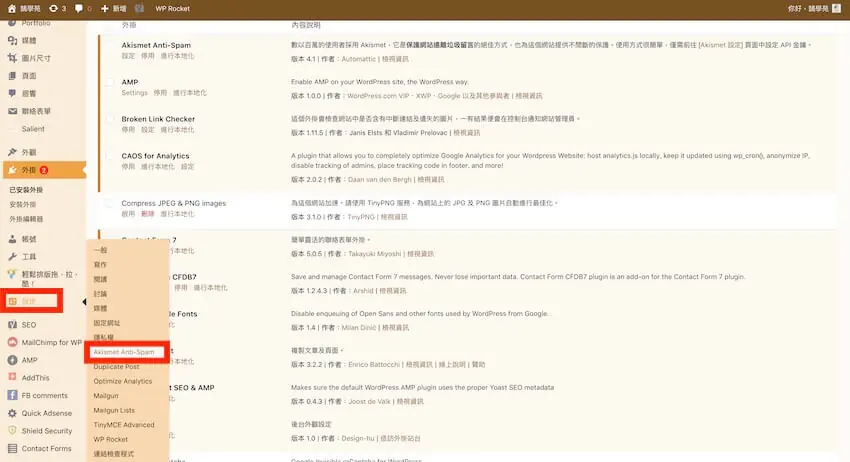The height and width of the screenshot is (462, 850).
Task: Click Enrico Battocchi author link
Action: pyautogui.click(x=374, y=364)
